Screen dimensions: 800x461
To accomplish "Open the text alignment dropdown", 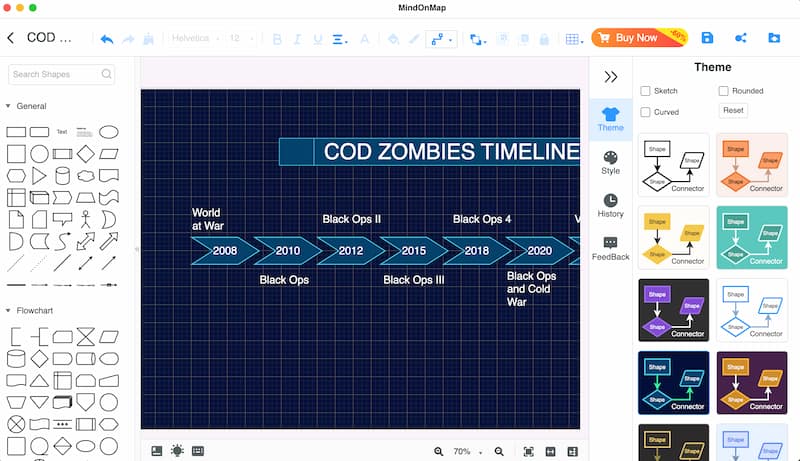I will coord(340,39).
